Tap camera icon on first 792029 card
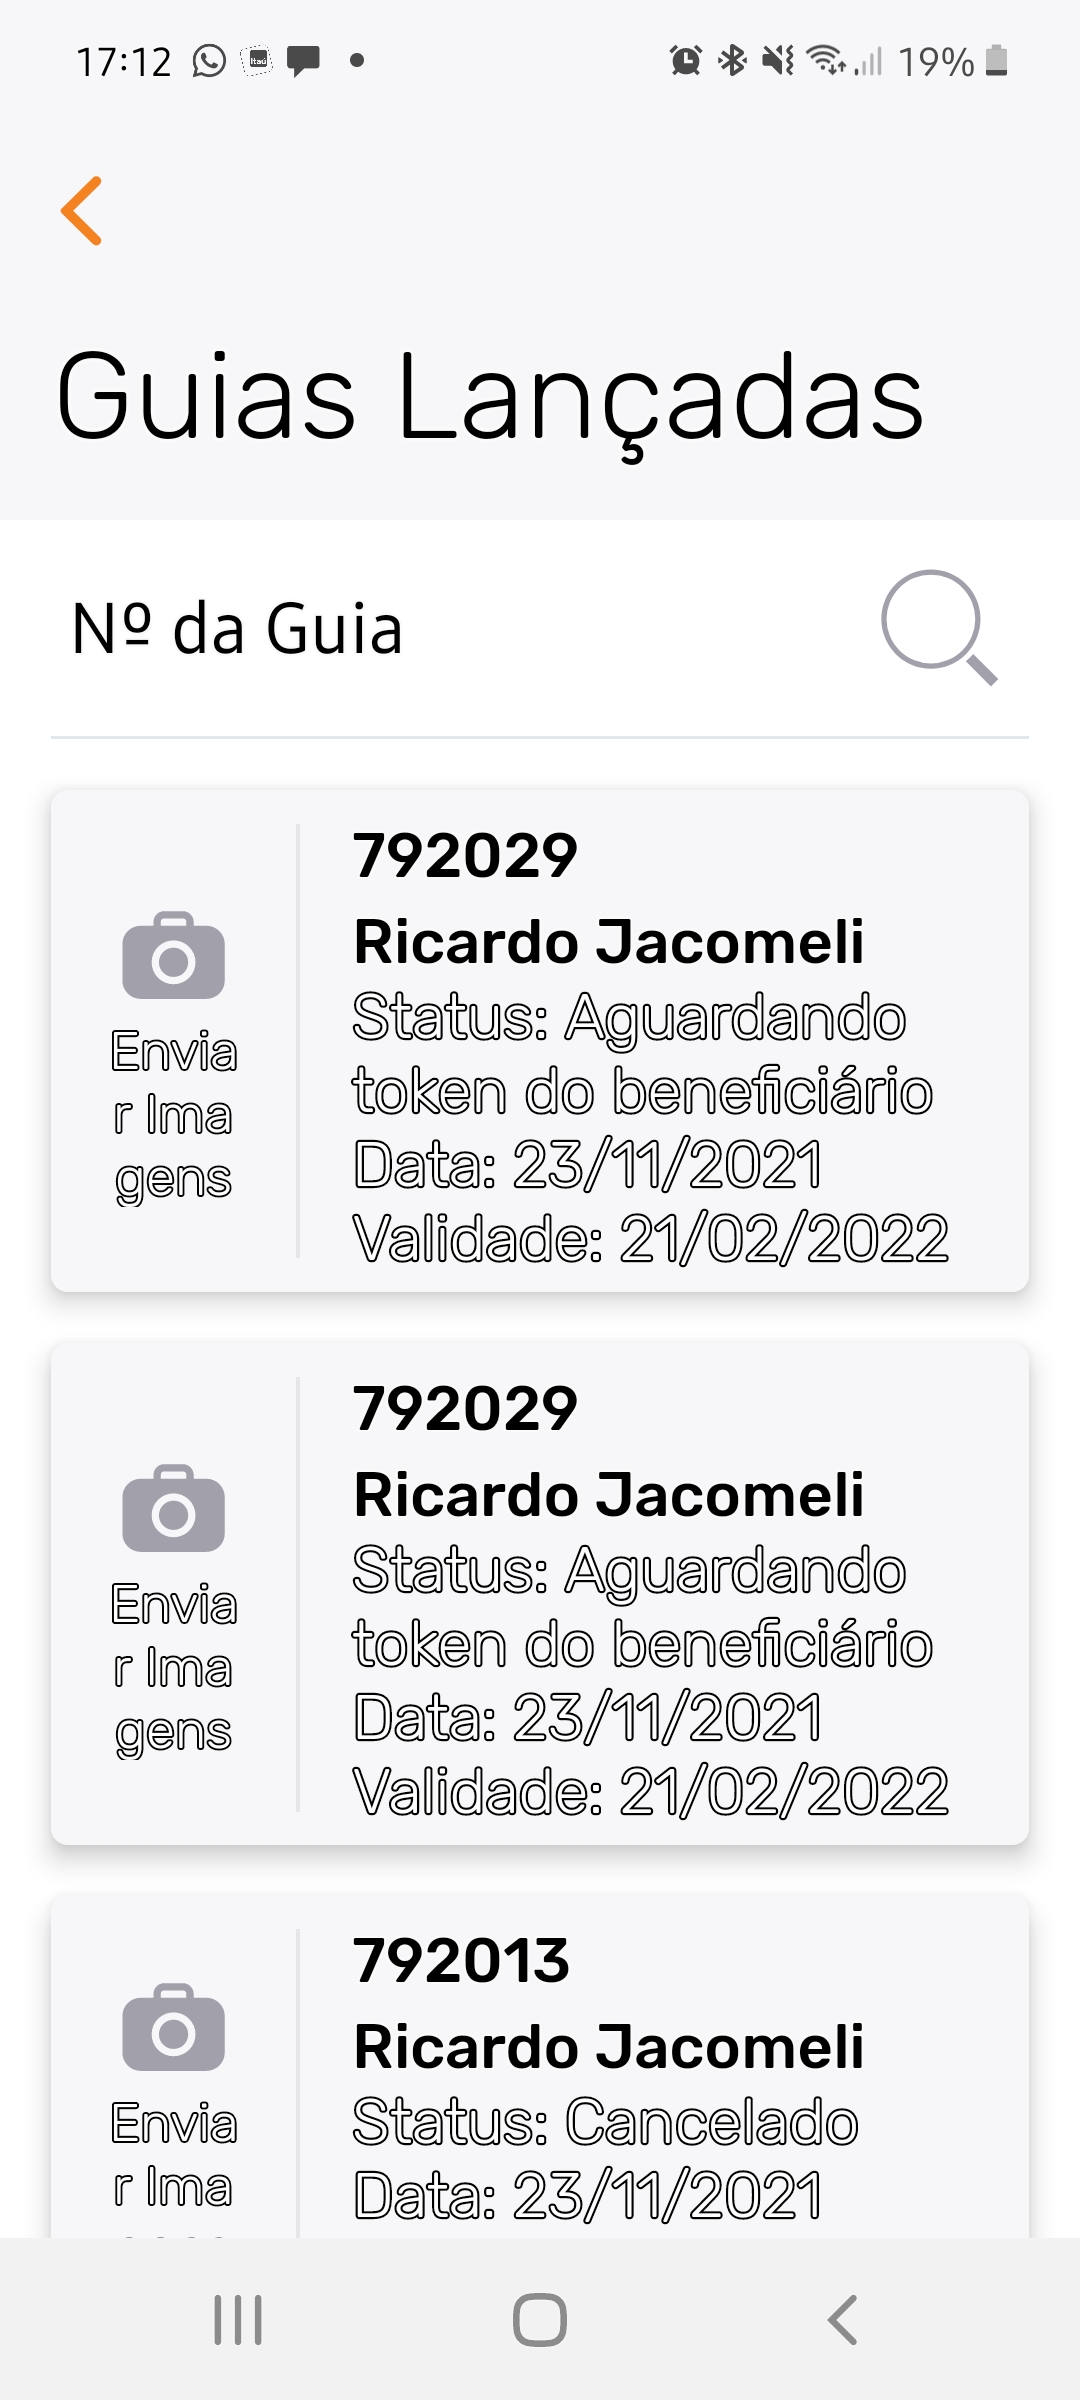Image resolution: width=1080 pixels, height=2400 pixels. click(173, 956)
